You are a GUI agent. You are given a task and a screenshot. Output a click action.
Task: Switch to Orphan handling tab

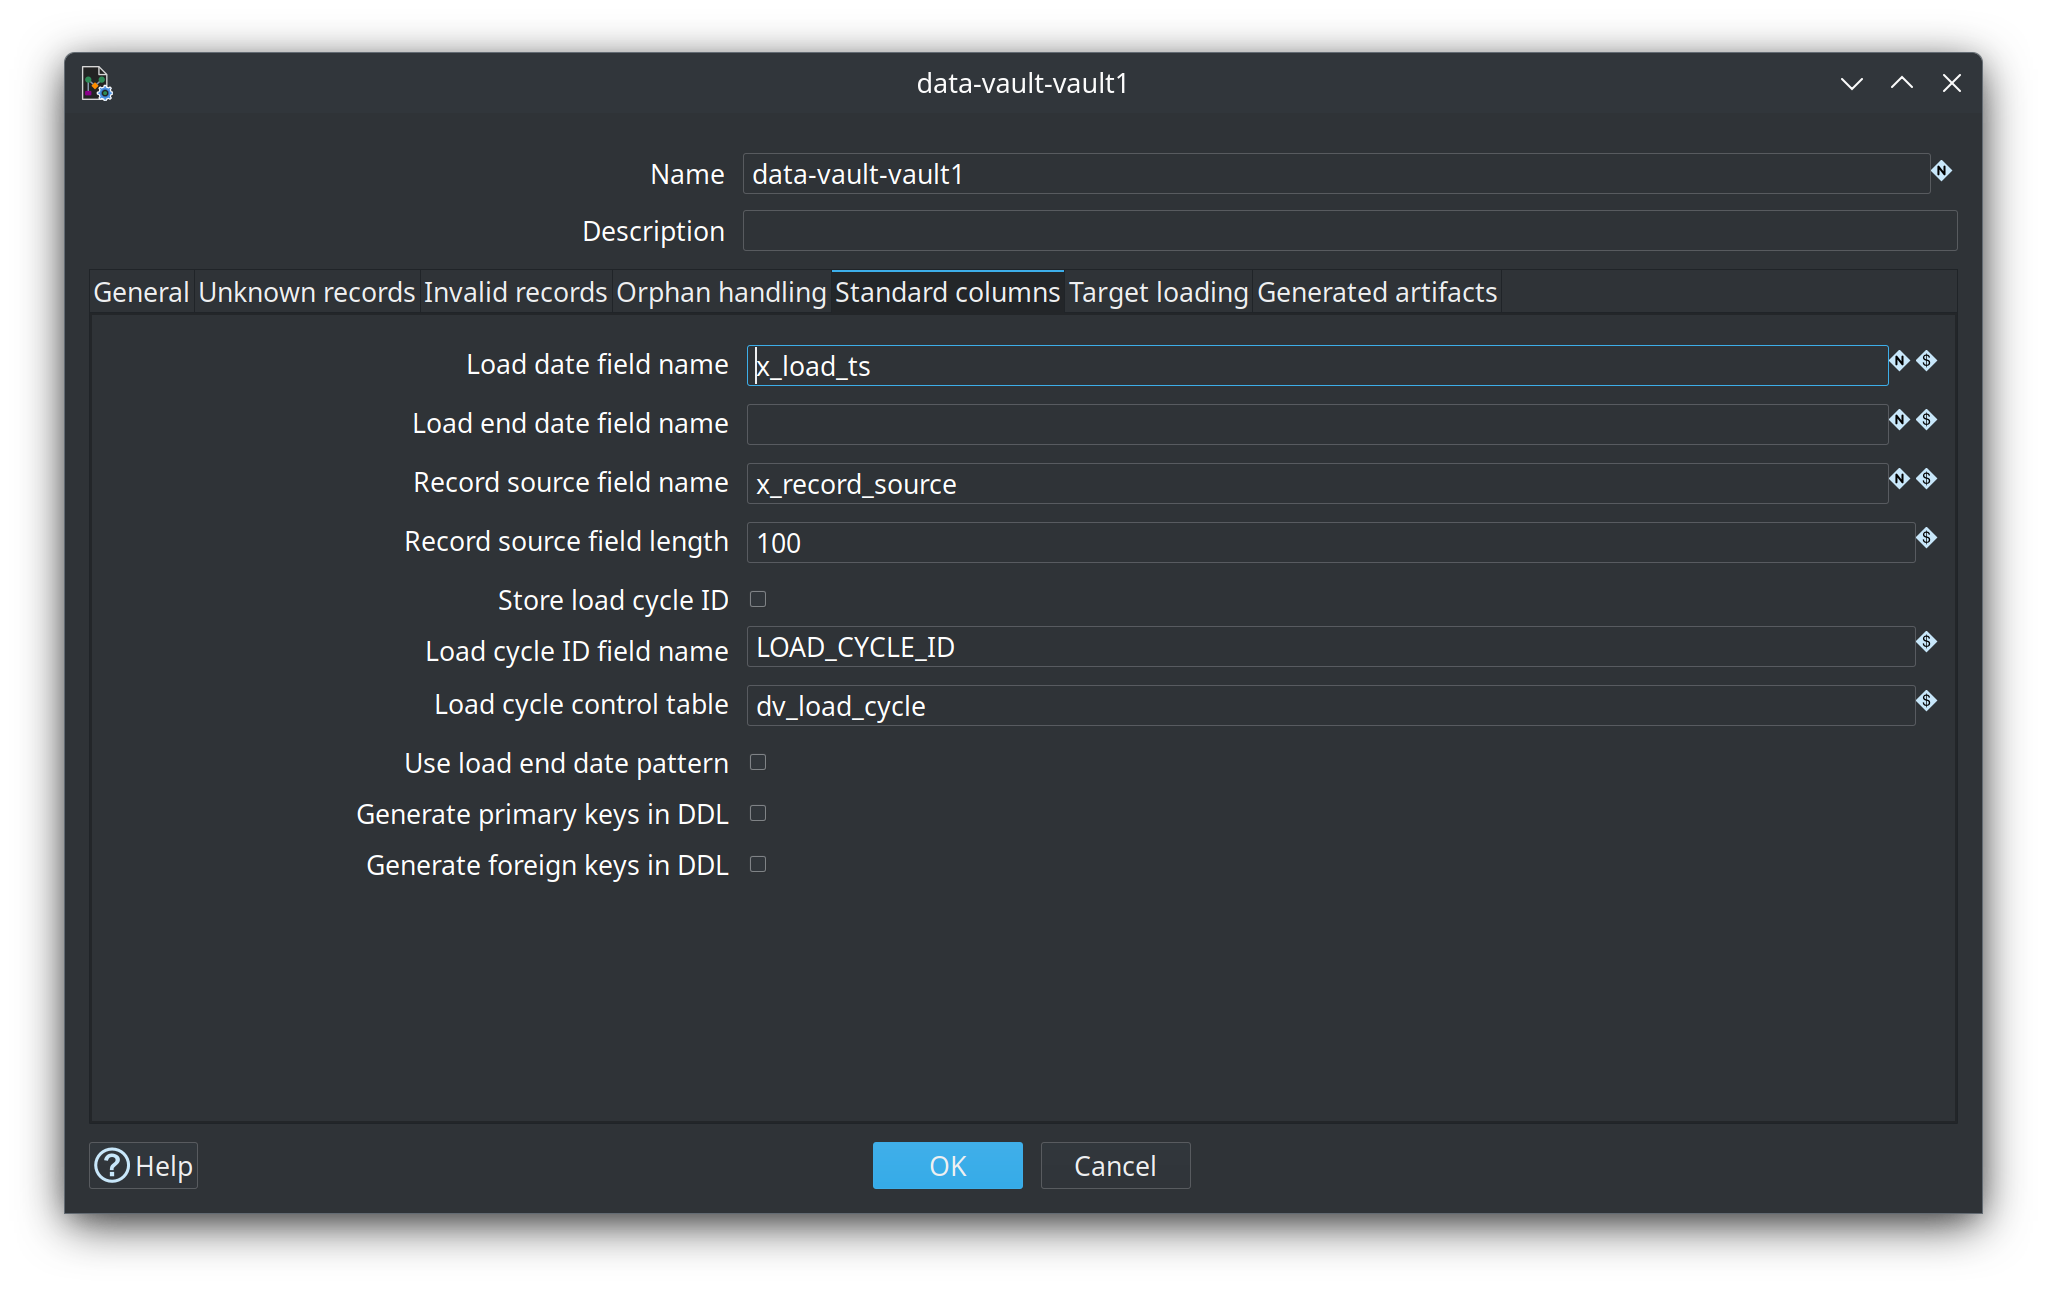coord(721,292)
